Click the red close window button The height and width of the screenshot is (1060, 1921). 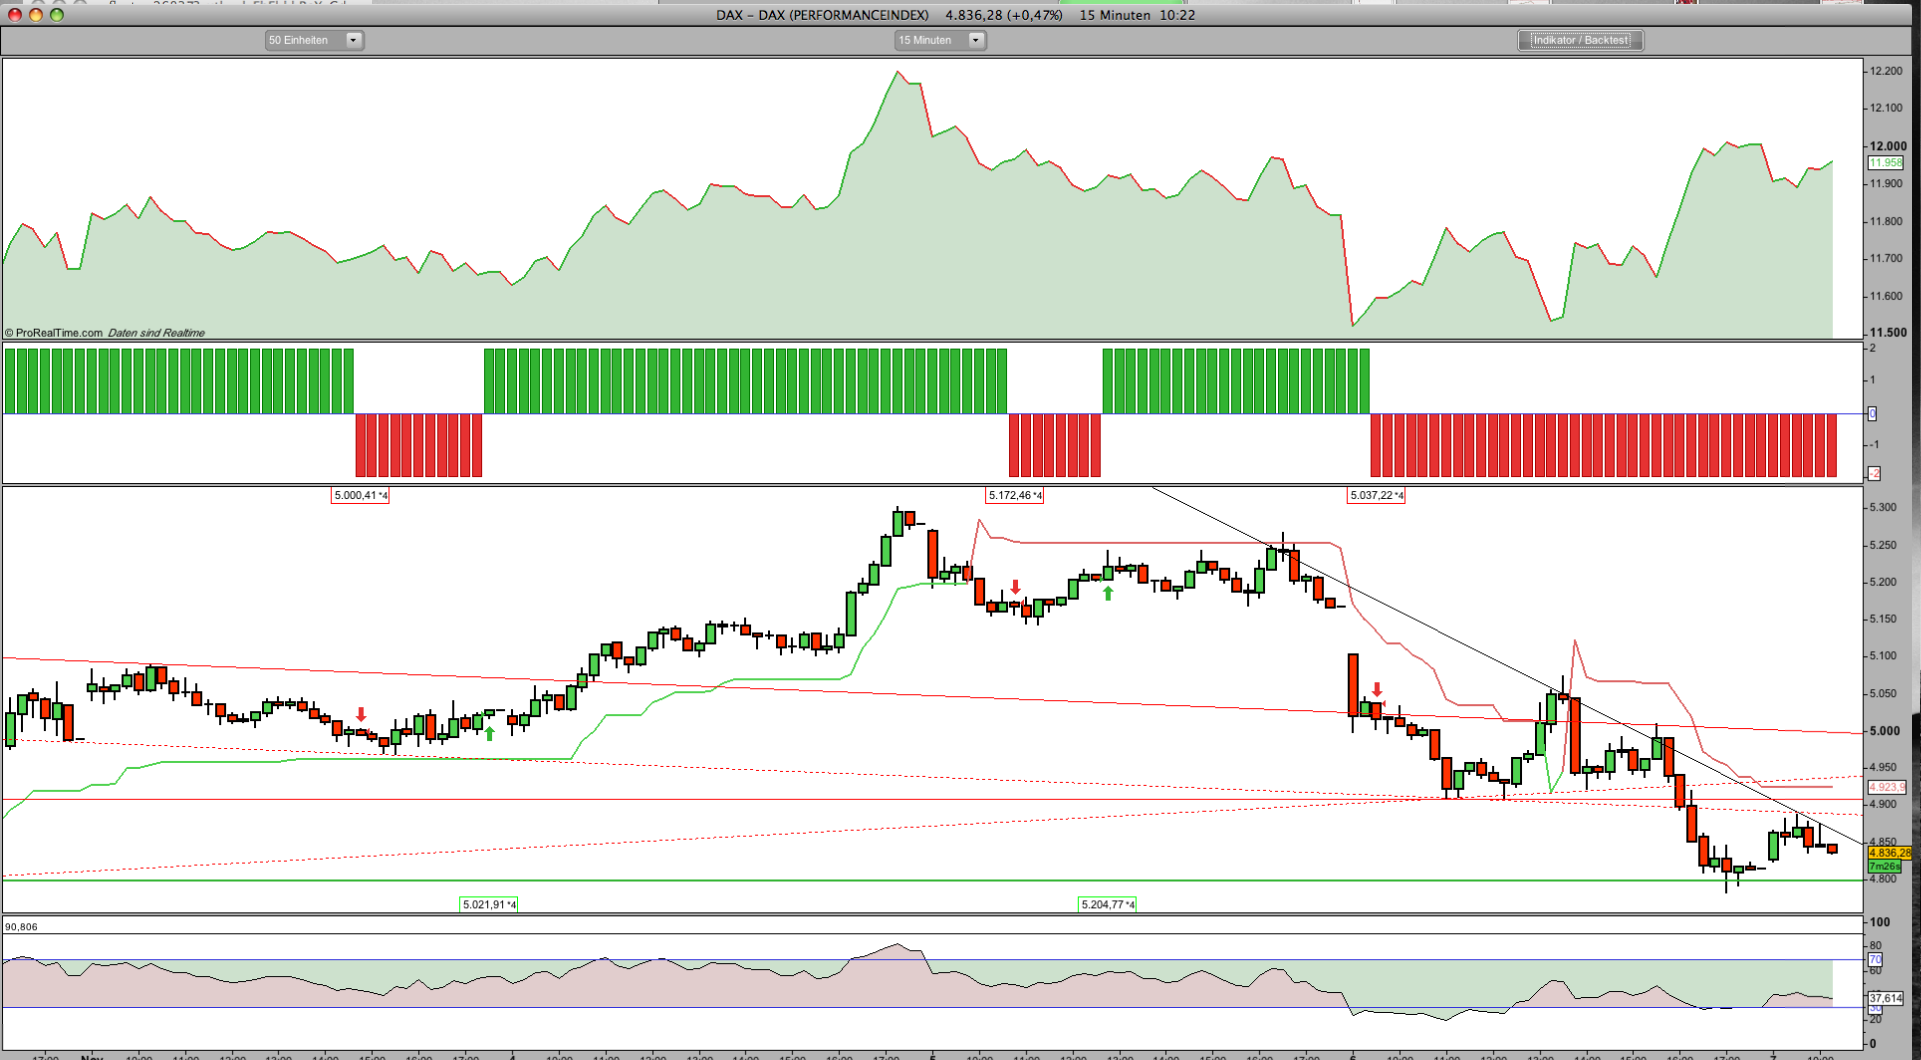(15, 14)
